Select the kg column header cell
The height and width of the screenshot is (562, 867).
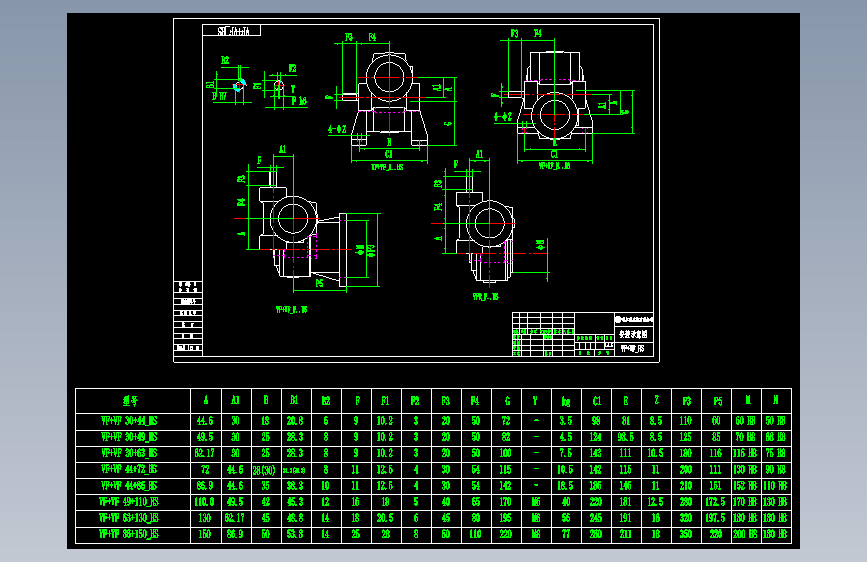click(x=566, y=401)
